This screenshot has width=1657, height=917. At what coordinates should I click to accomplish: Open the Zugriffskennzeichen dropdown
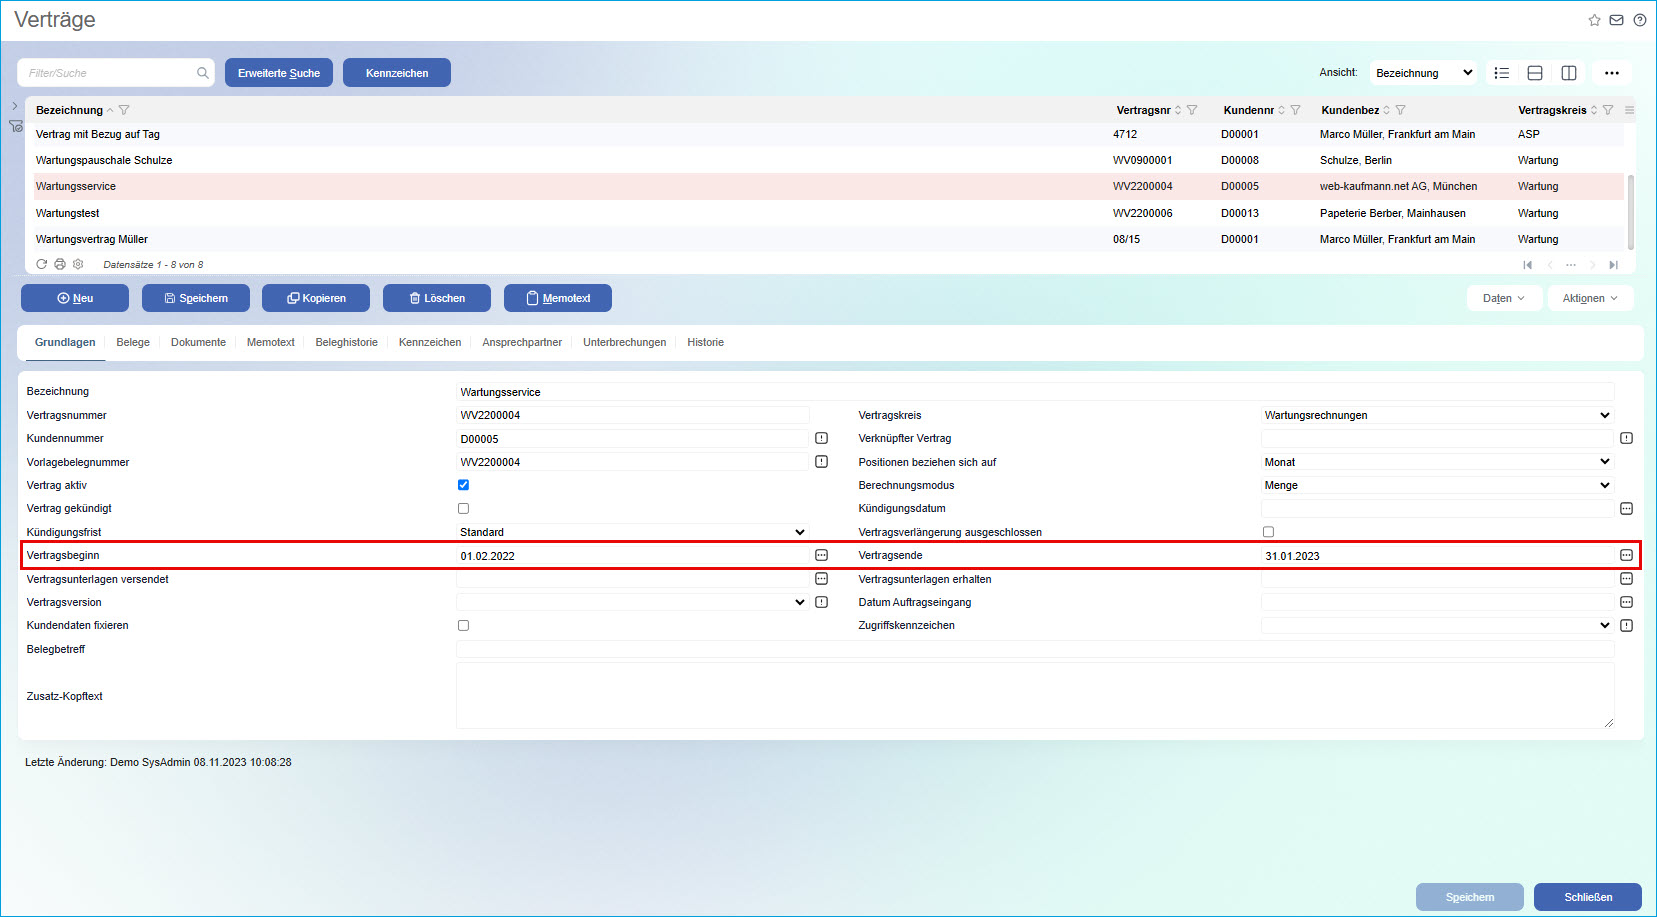point(1437,625)
